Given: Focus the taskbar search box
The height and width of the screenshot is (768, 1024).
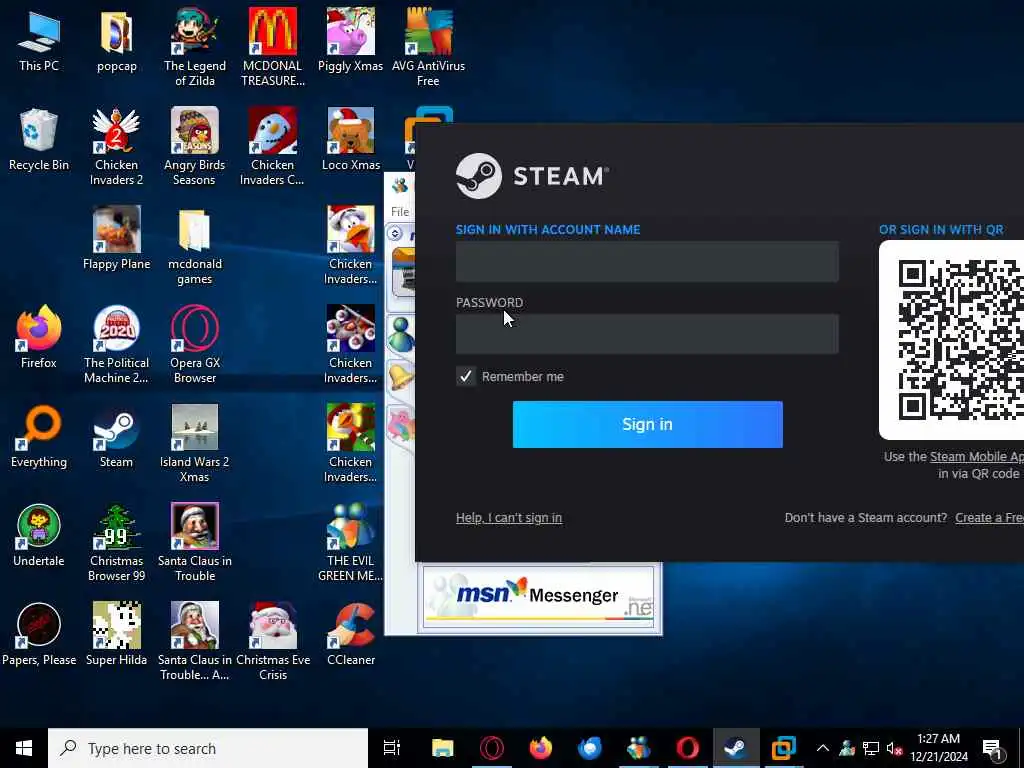Looking at the screenshot, I should point(208,748).
